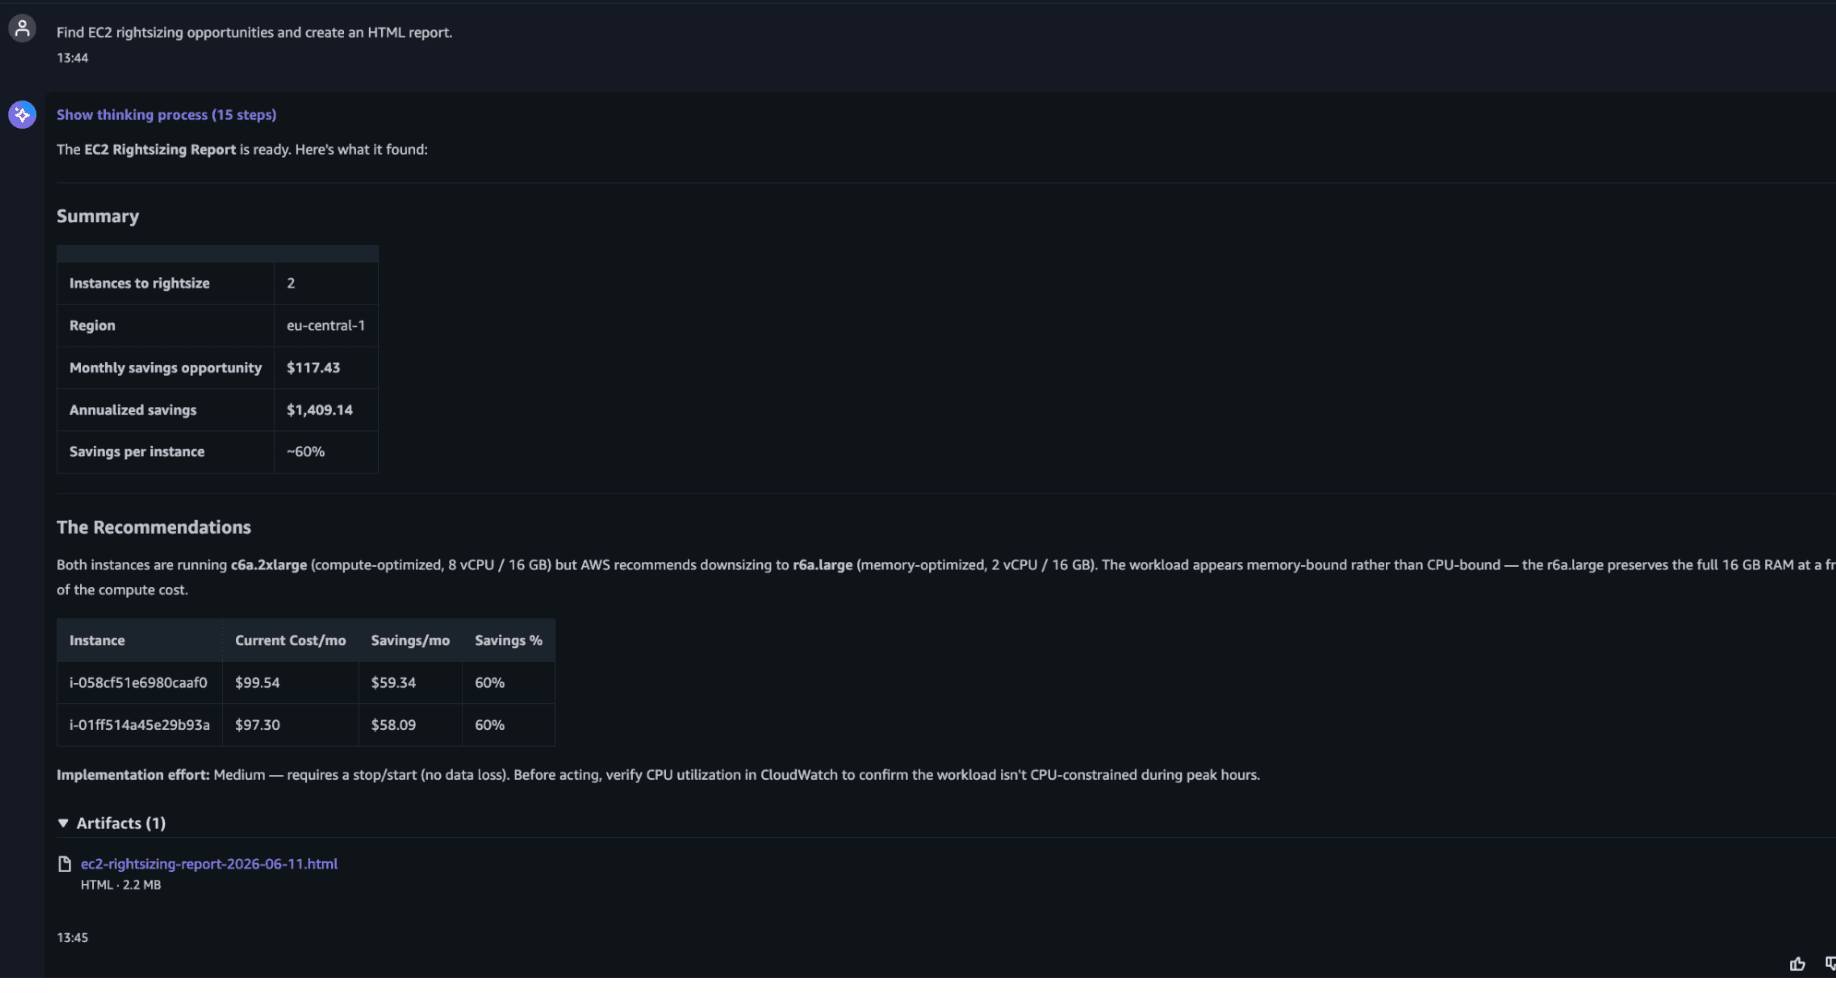
Task: Click the Region label in summary
Action: pos(92,326)
